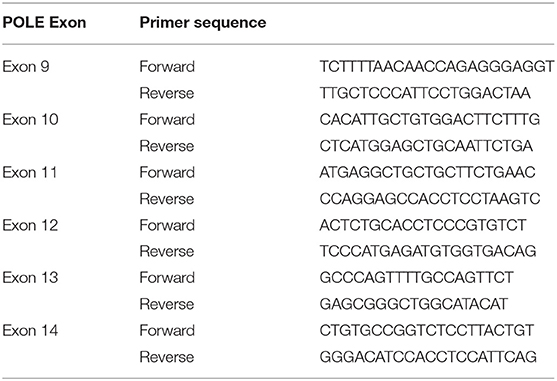This screenshot has height=381, width=557.
Task: Click the Exon 9 reverse sequence TTGCTCCCATTCCTGGACTAA
Action: tap(425, 93)
